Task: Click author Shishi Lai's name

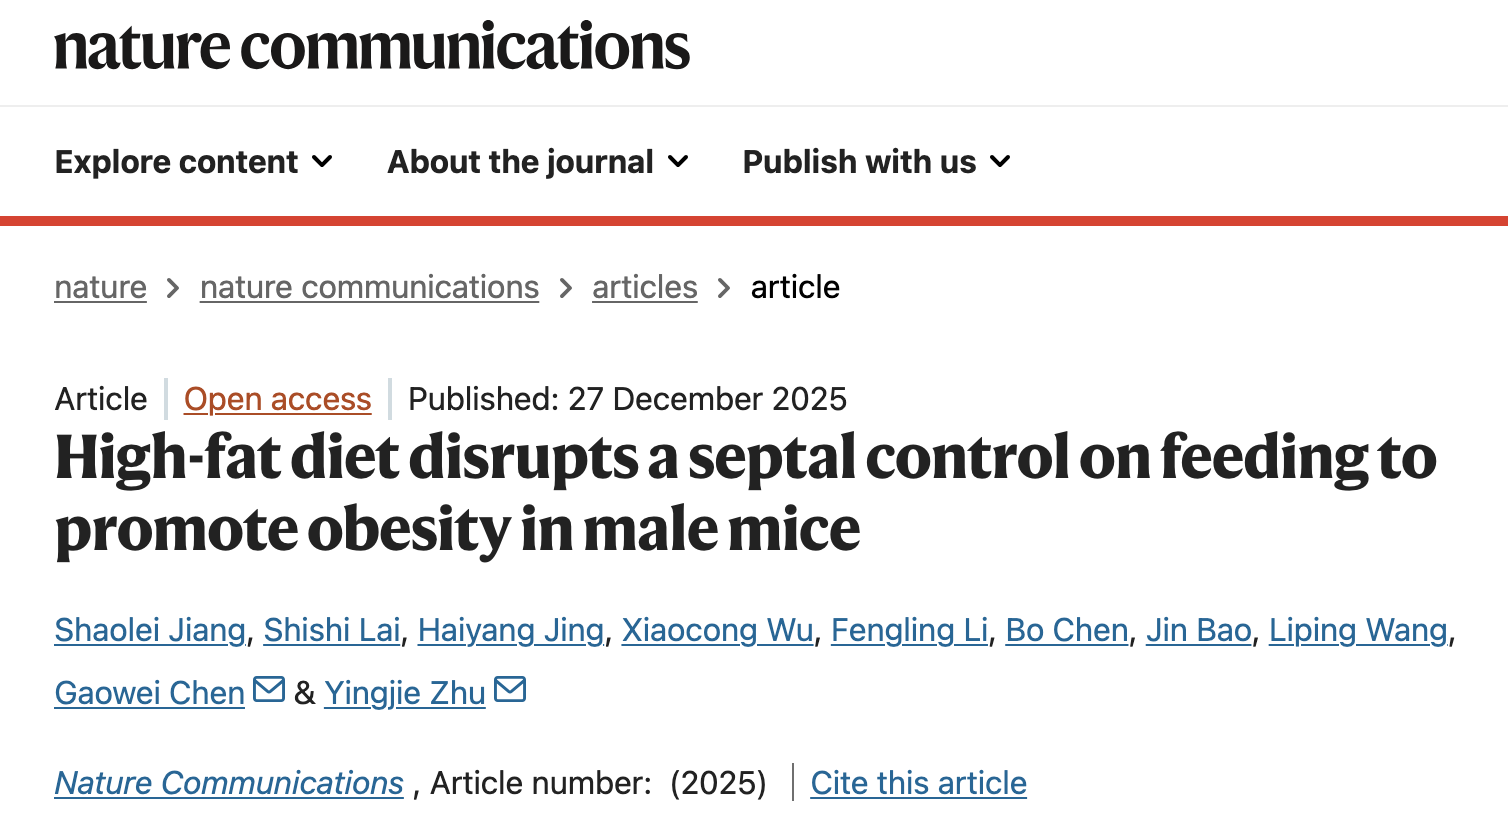Action: tap(333, 630)
